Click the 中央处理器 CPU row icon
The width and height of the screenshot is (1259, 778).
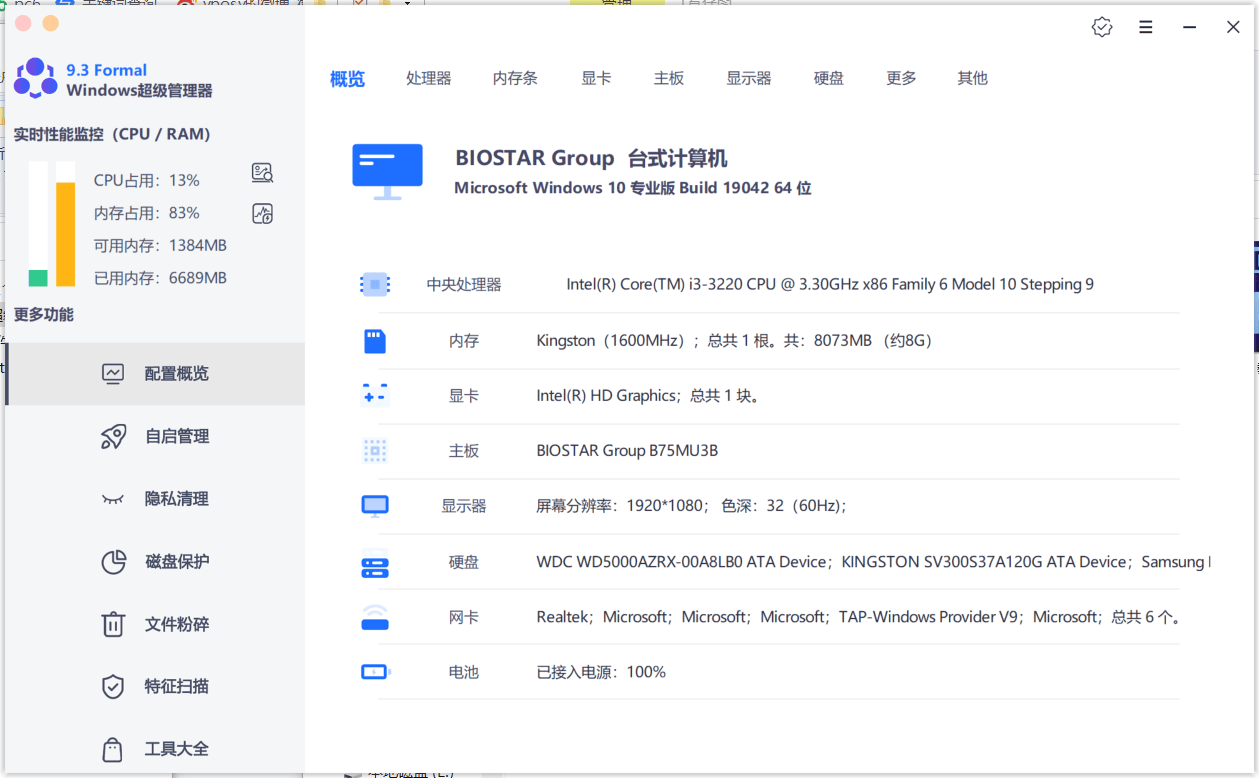tap(374, 284)
